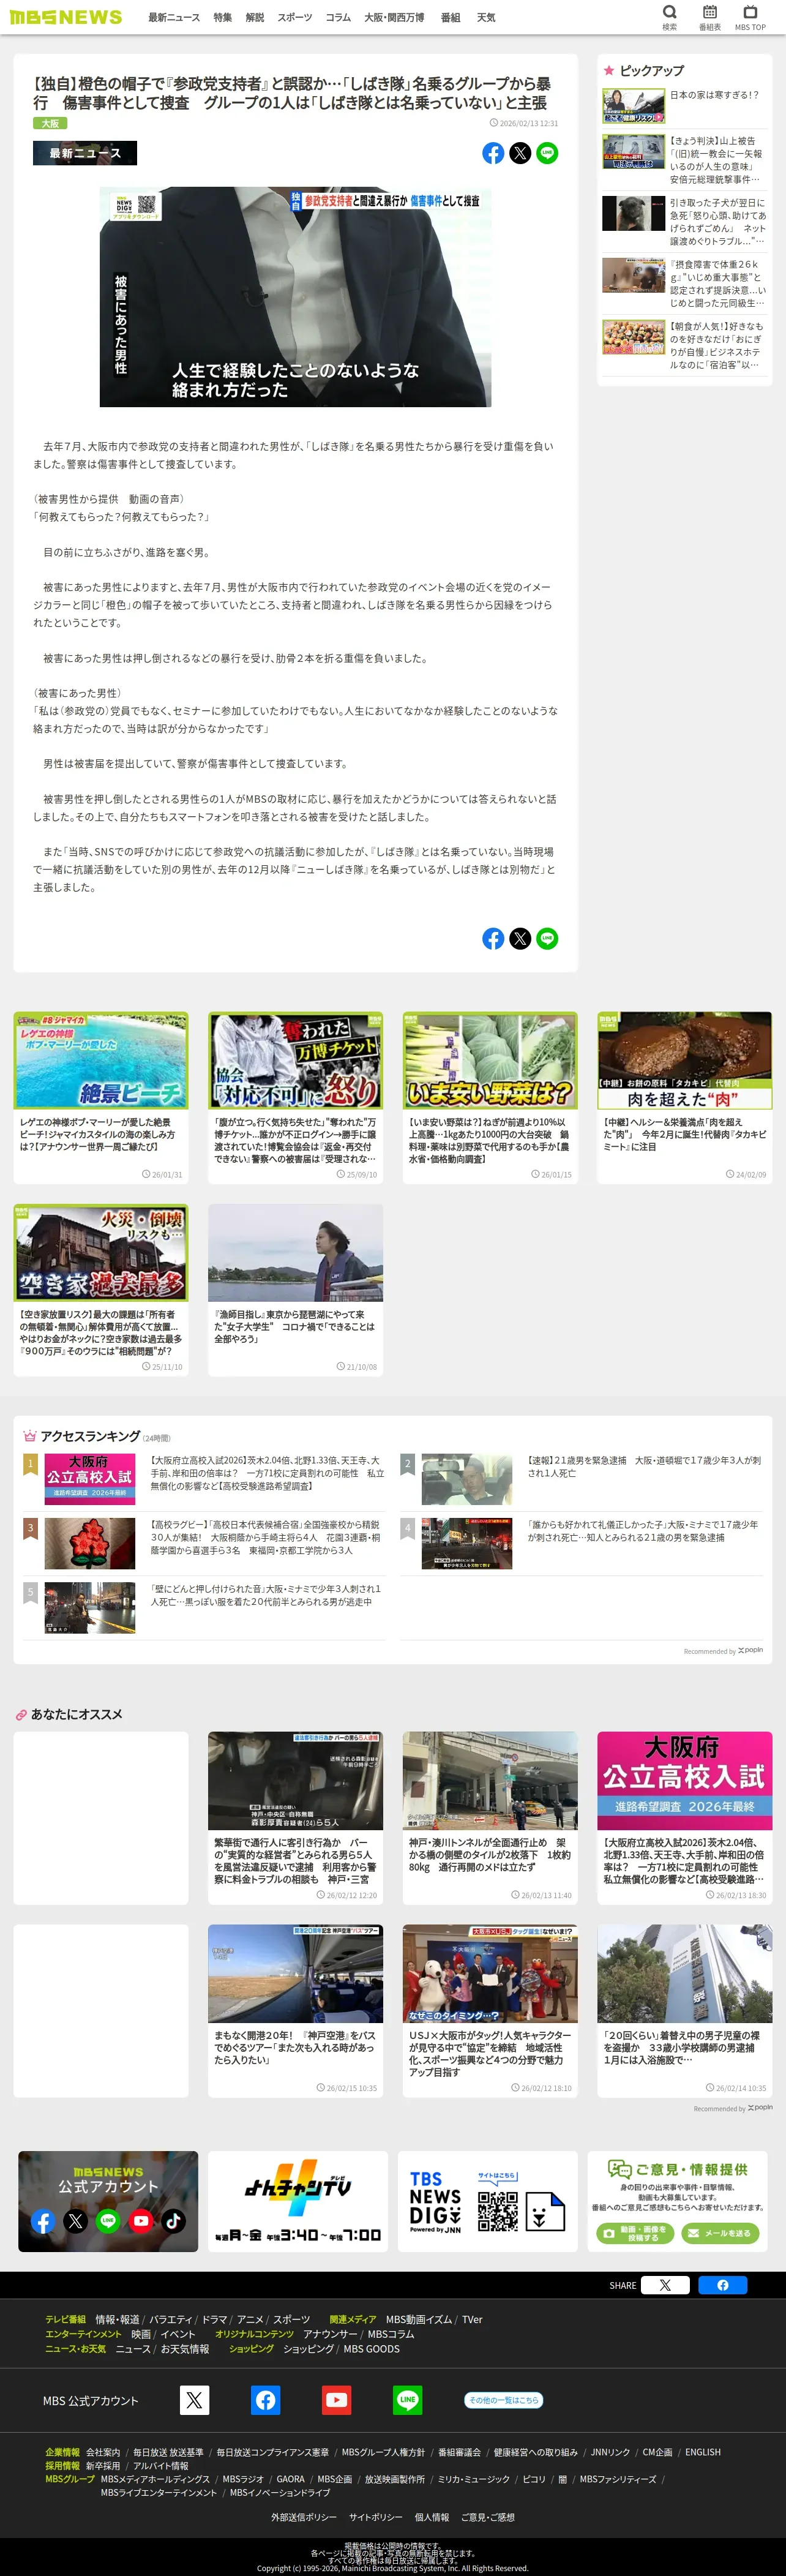Open ranking 2 速報 21歳男を緊急逮捕 article

coord(581,1479)
